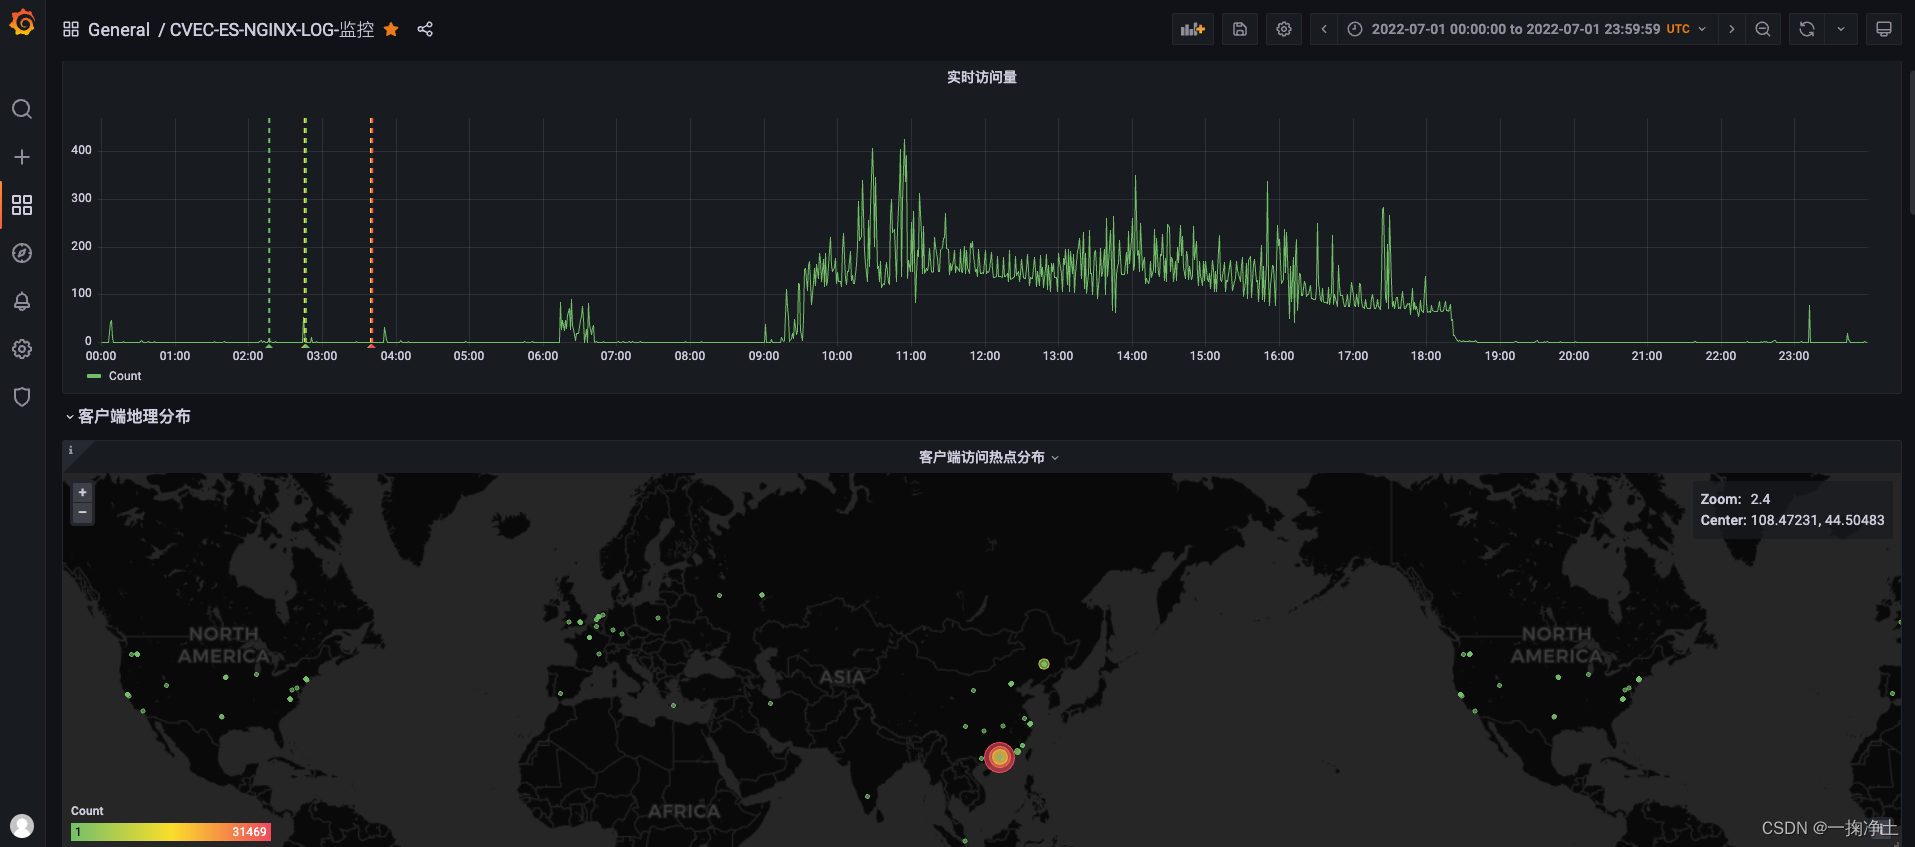Click the Create plus icon in sidebar
Image resolution: width=1915 pixels, height=847 pixels.
click(22, 157)
